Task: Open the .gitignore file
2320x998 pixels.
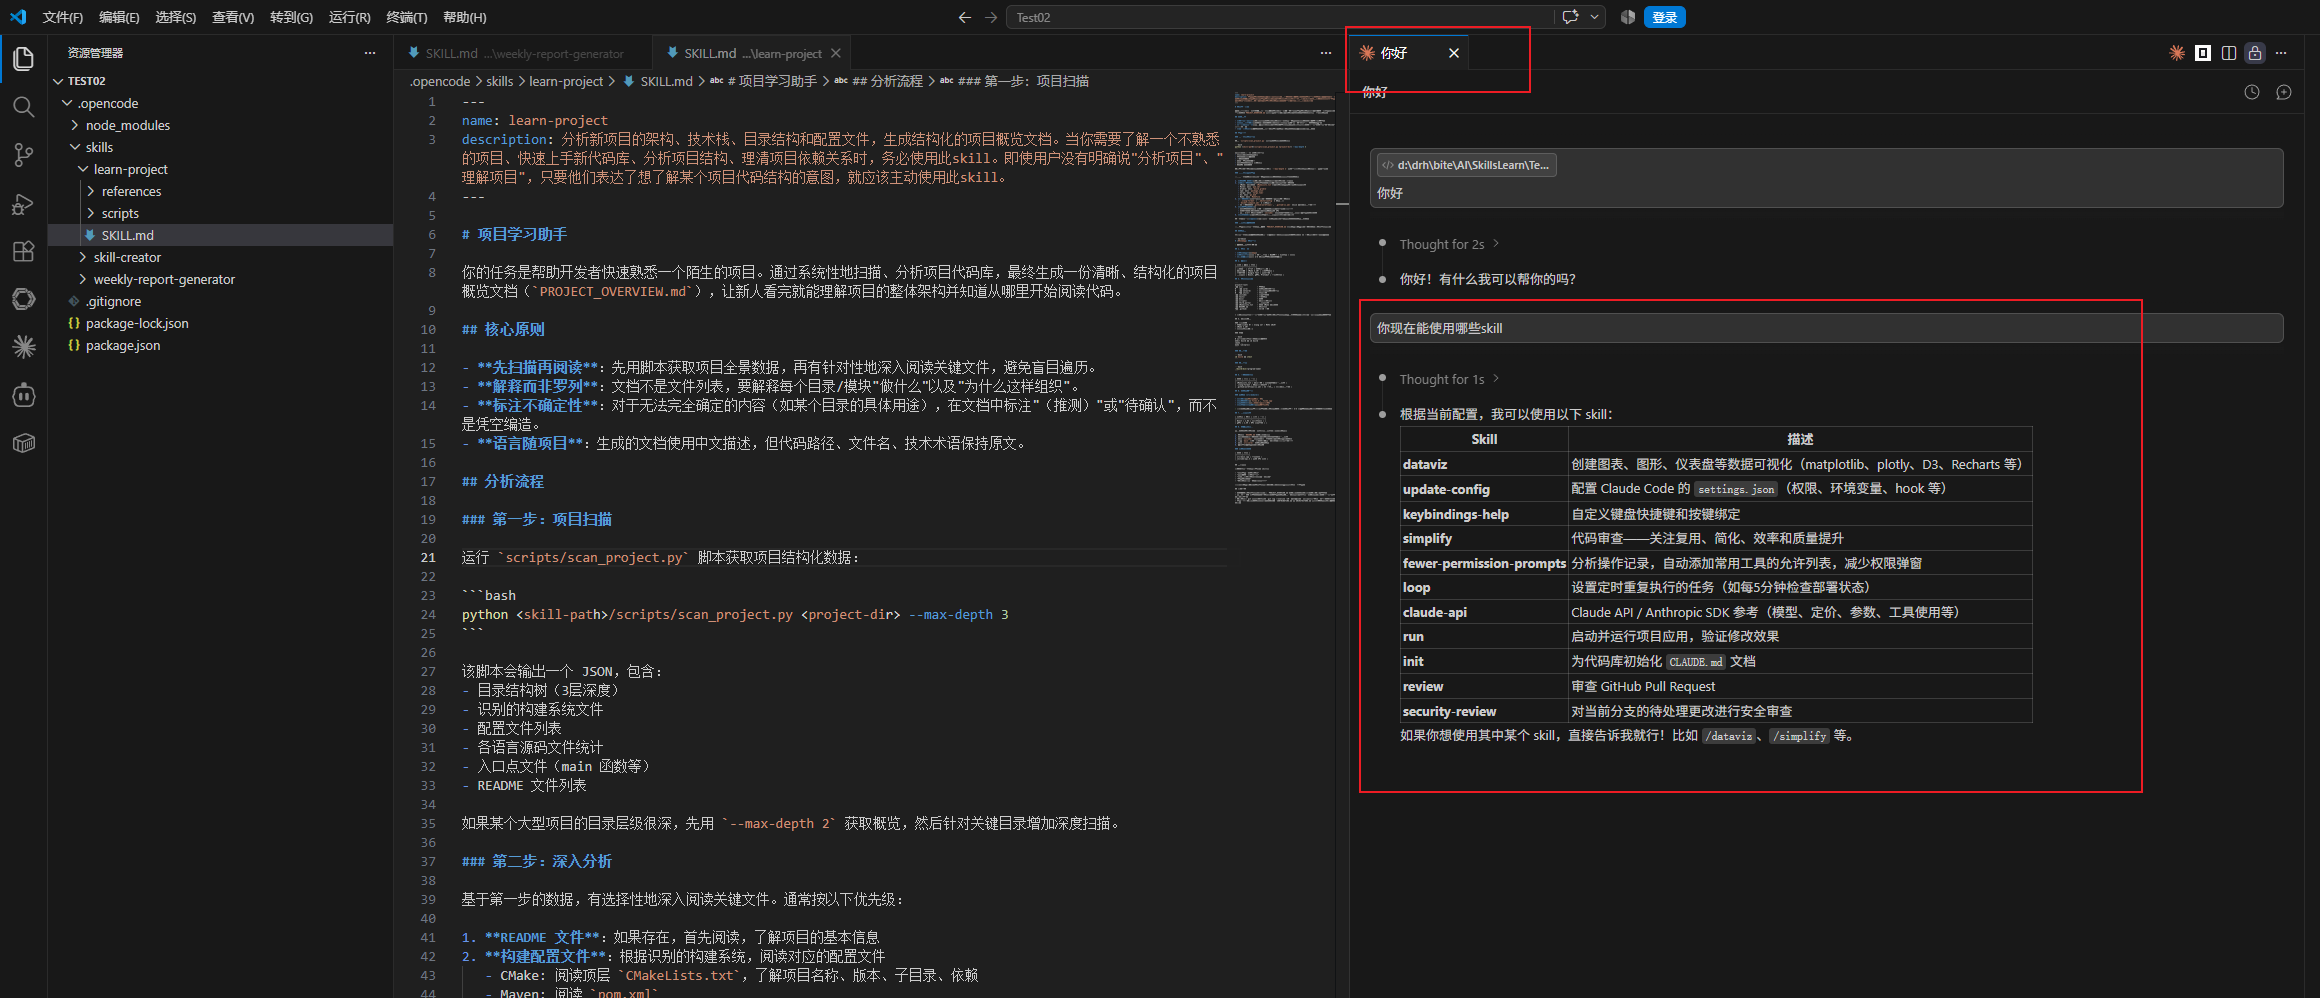Action: (x=220, y=301)
